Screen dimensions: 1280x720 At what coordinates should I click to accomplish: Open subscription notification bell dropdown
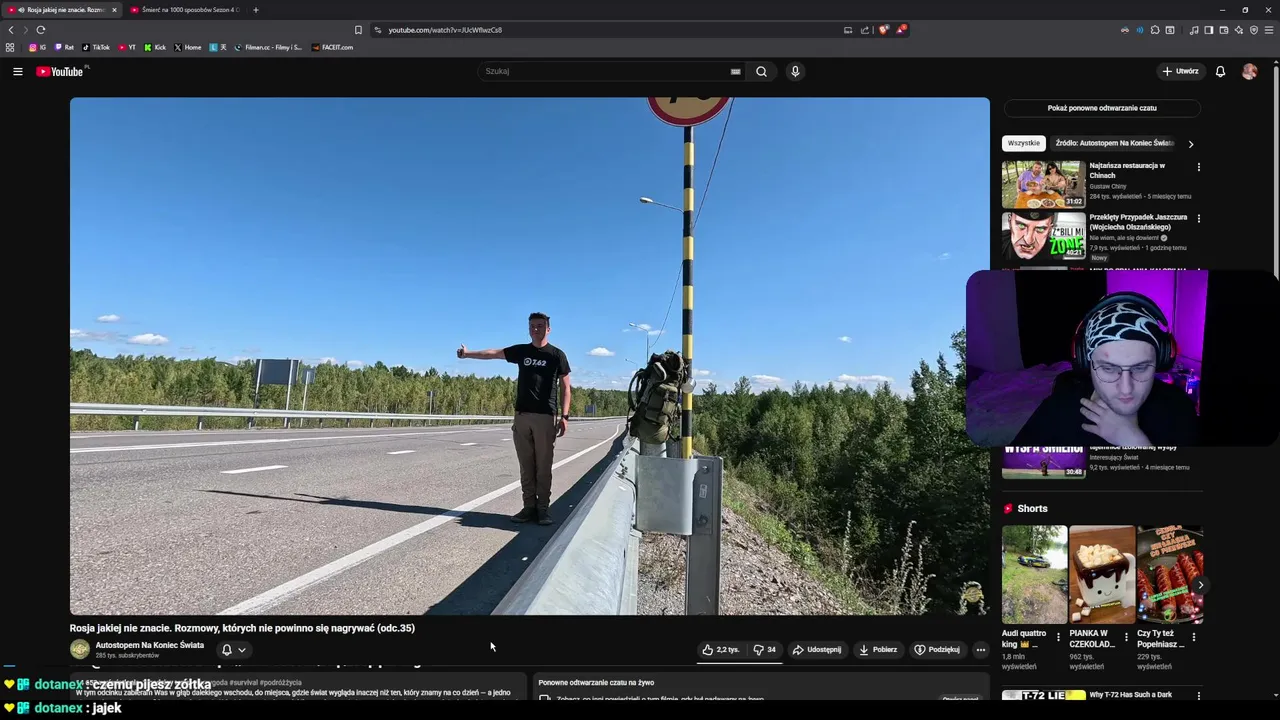(233, 650)
